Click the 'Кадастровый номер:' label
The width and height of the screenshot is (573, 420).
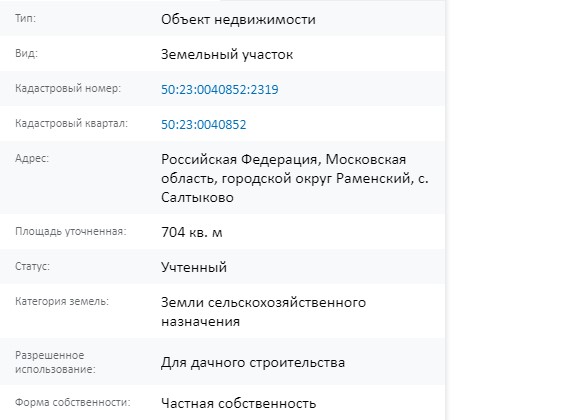68,88
